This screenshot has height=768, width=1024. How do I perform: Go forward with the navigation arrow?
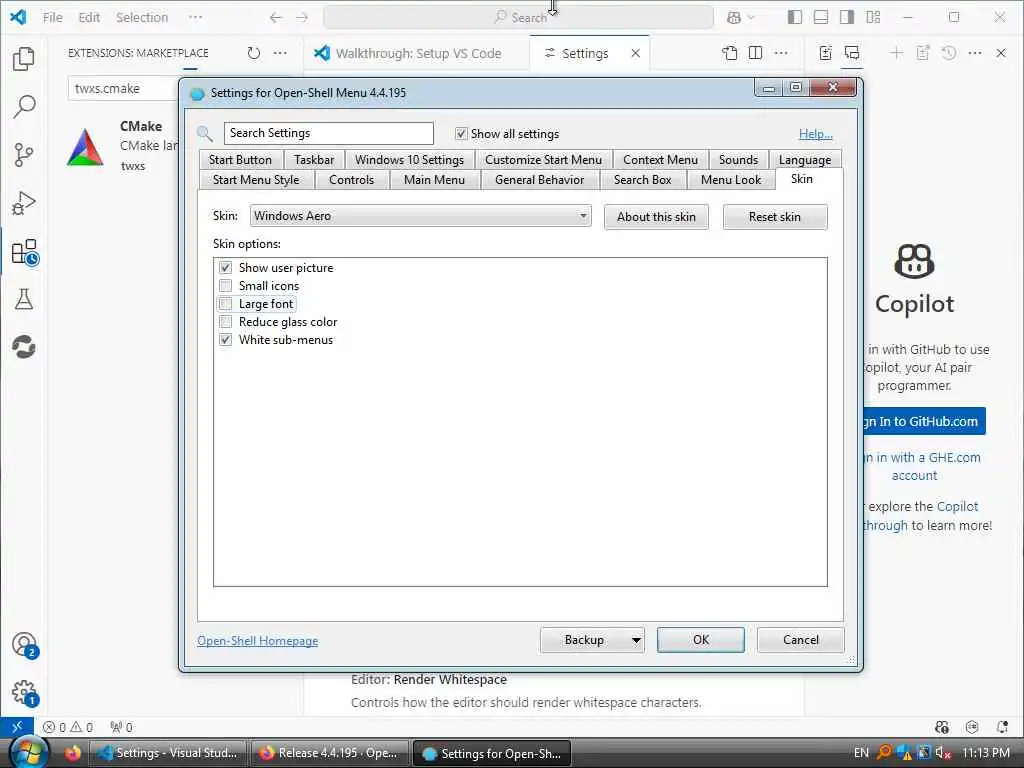tap(302, 18)
